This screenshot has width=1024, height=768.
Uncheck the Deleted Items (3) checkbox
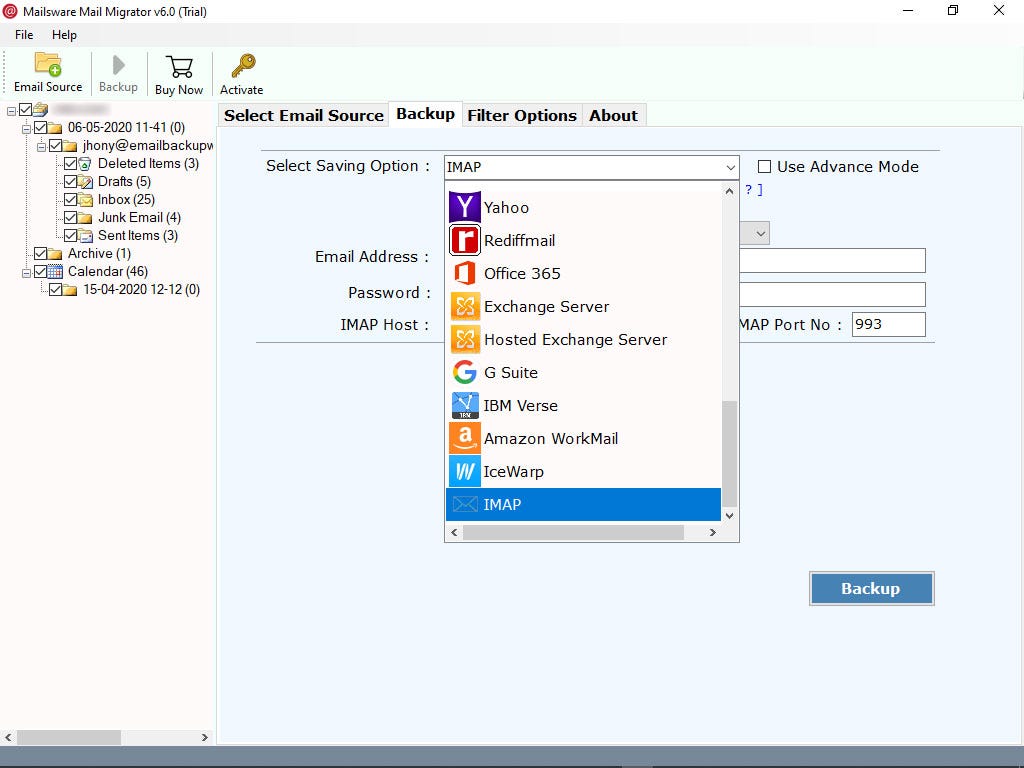[x=71, y=163]
